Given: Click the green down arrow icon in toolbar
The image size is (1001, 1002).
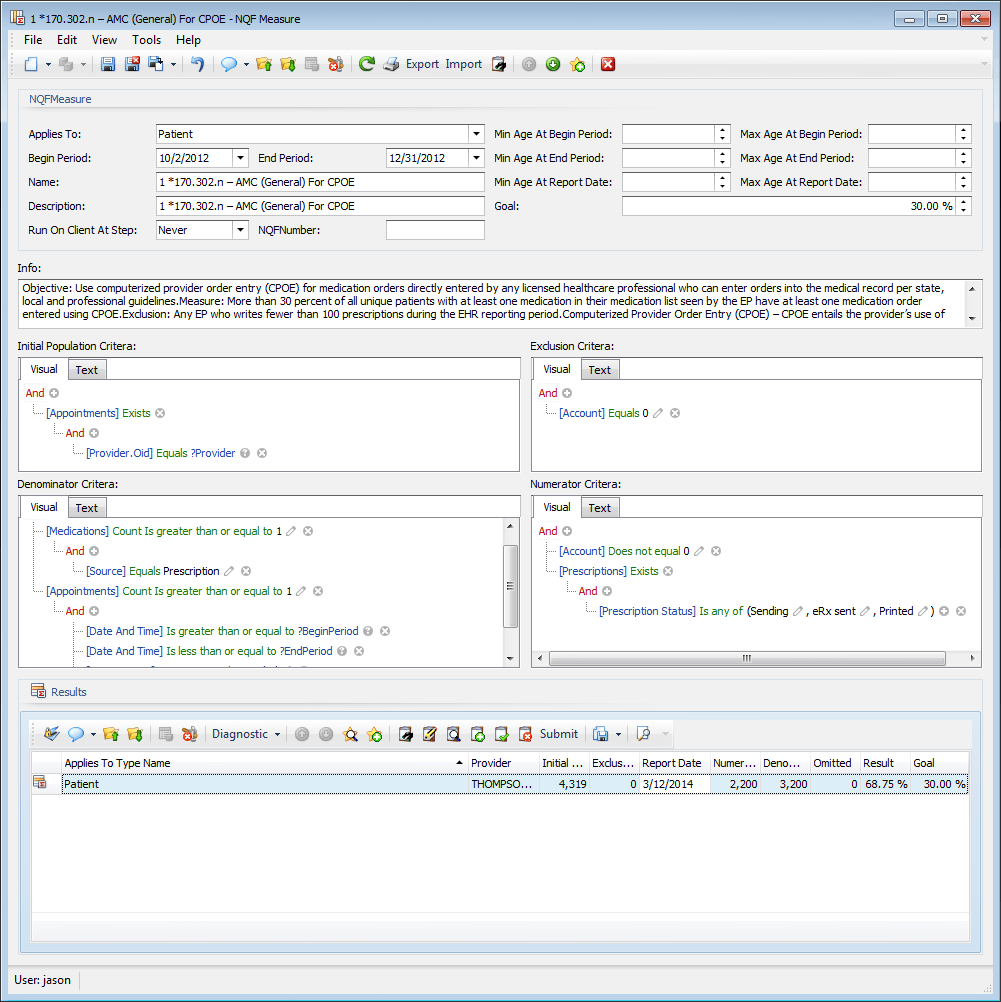Looking at the screenshot, I should 553,64.
